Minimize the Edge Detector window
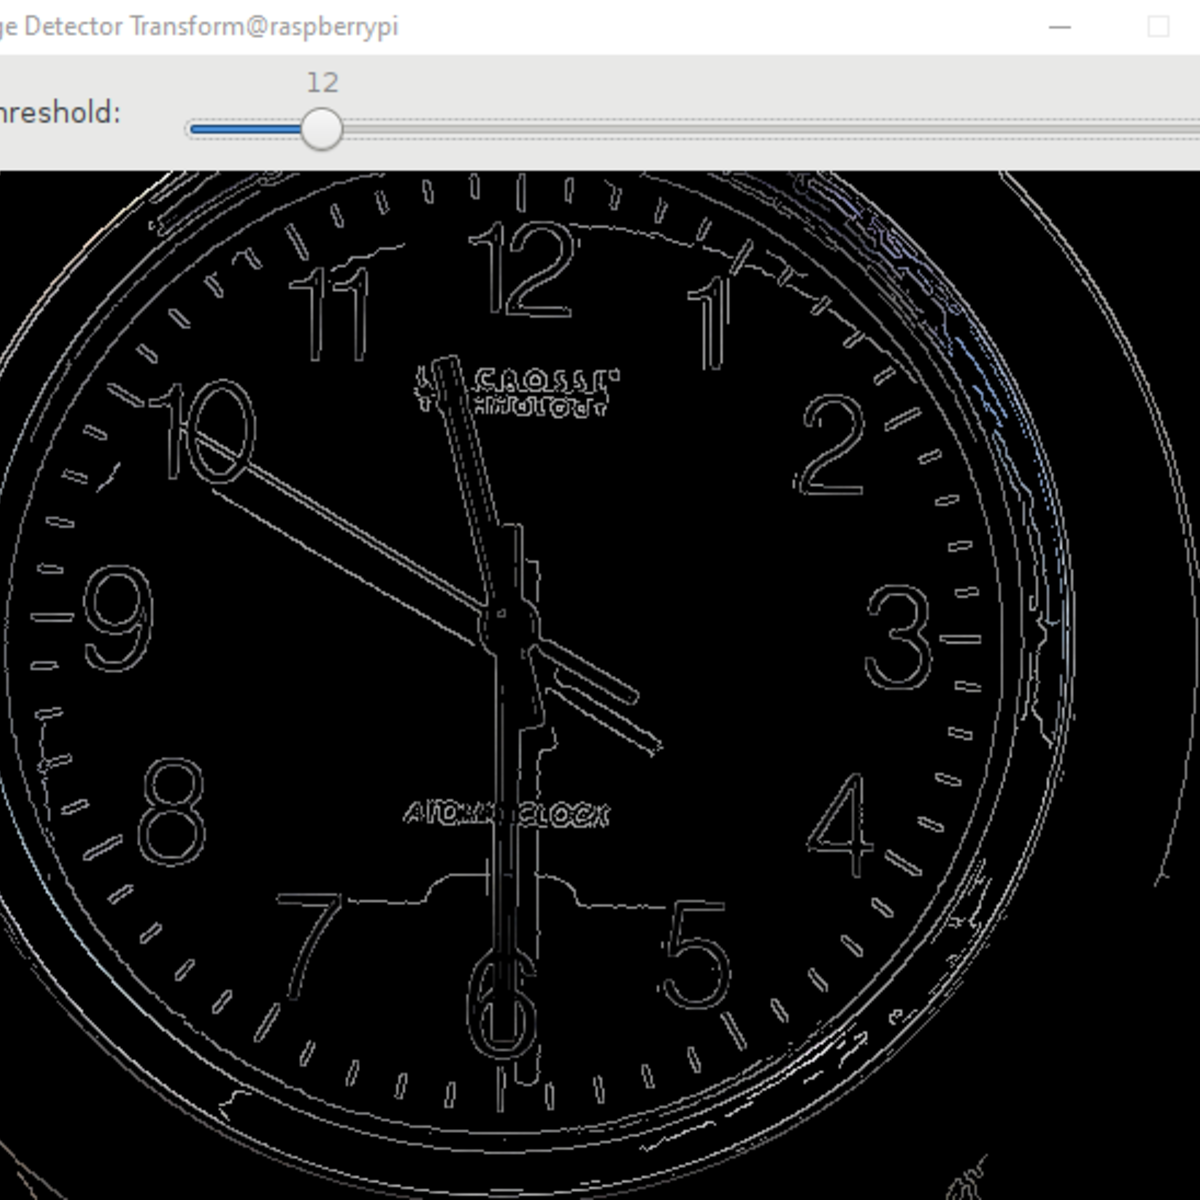This screenshot has height=1200, width=1200. [x=1060, y=27]
